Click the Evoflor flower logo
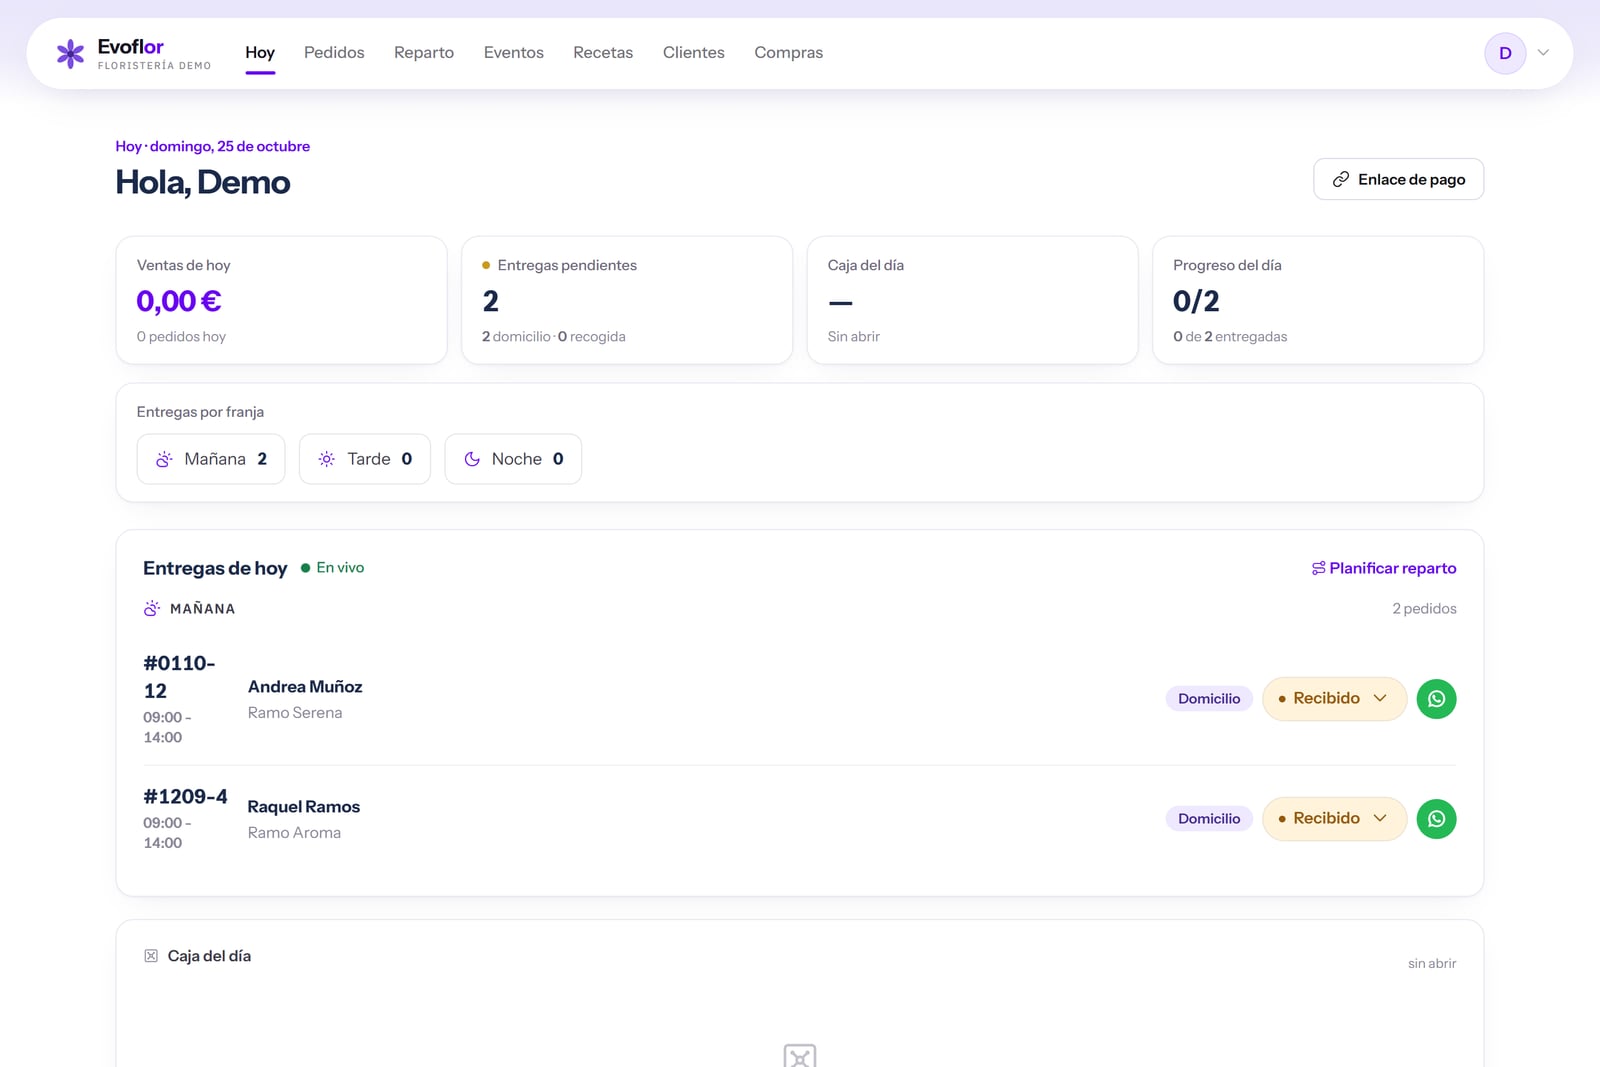Image resolution: width=1600 pixels, height=1067 pixels. [70, 53]
